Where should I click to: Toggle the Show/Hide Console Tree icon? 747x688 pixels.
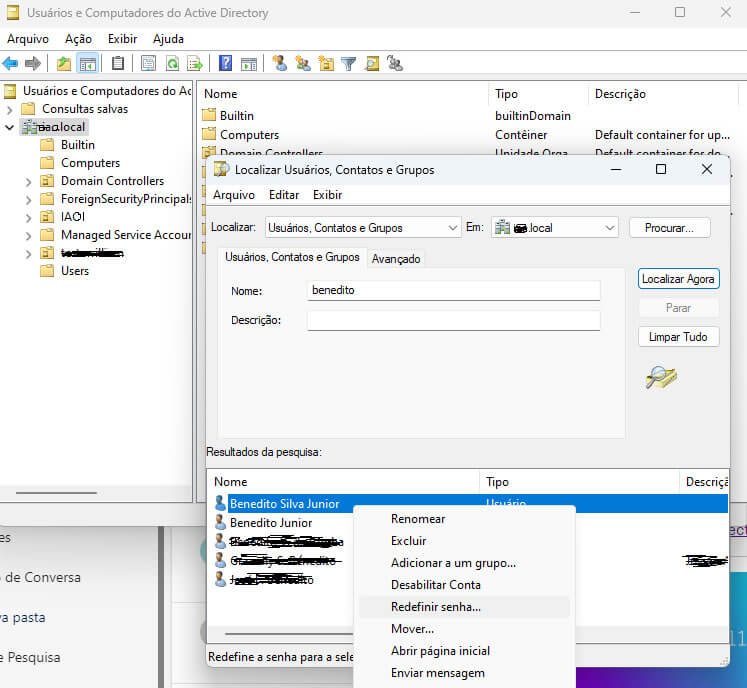(x=88, y=63)
